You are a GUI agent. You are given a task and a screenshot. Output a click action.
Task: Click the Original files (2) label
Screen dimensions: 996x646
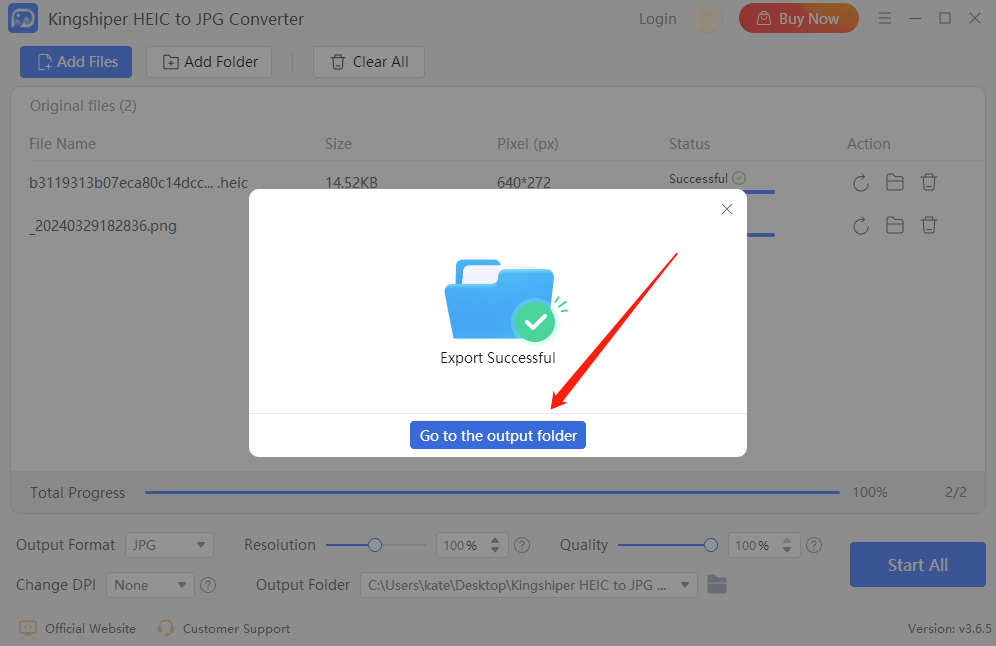coord(83,106)
